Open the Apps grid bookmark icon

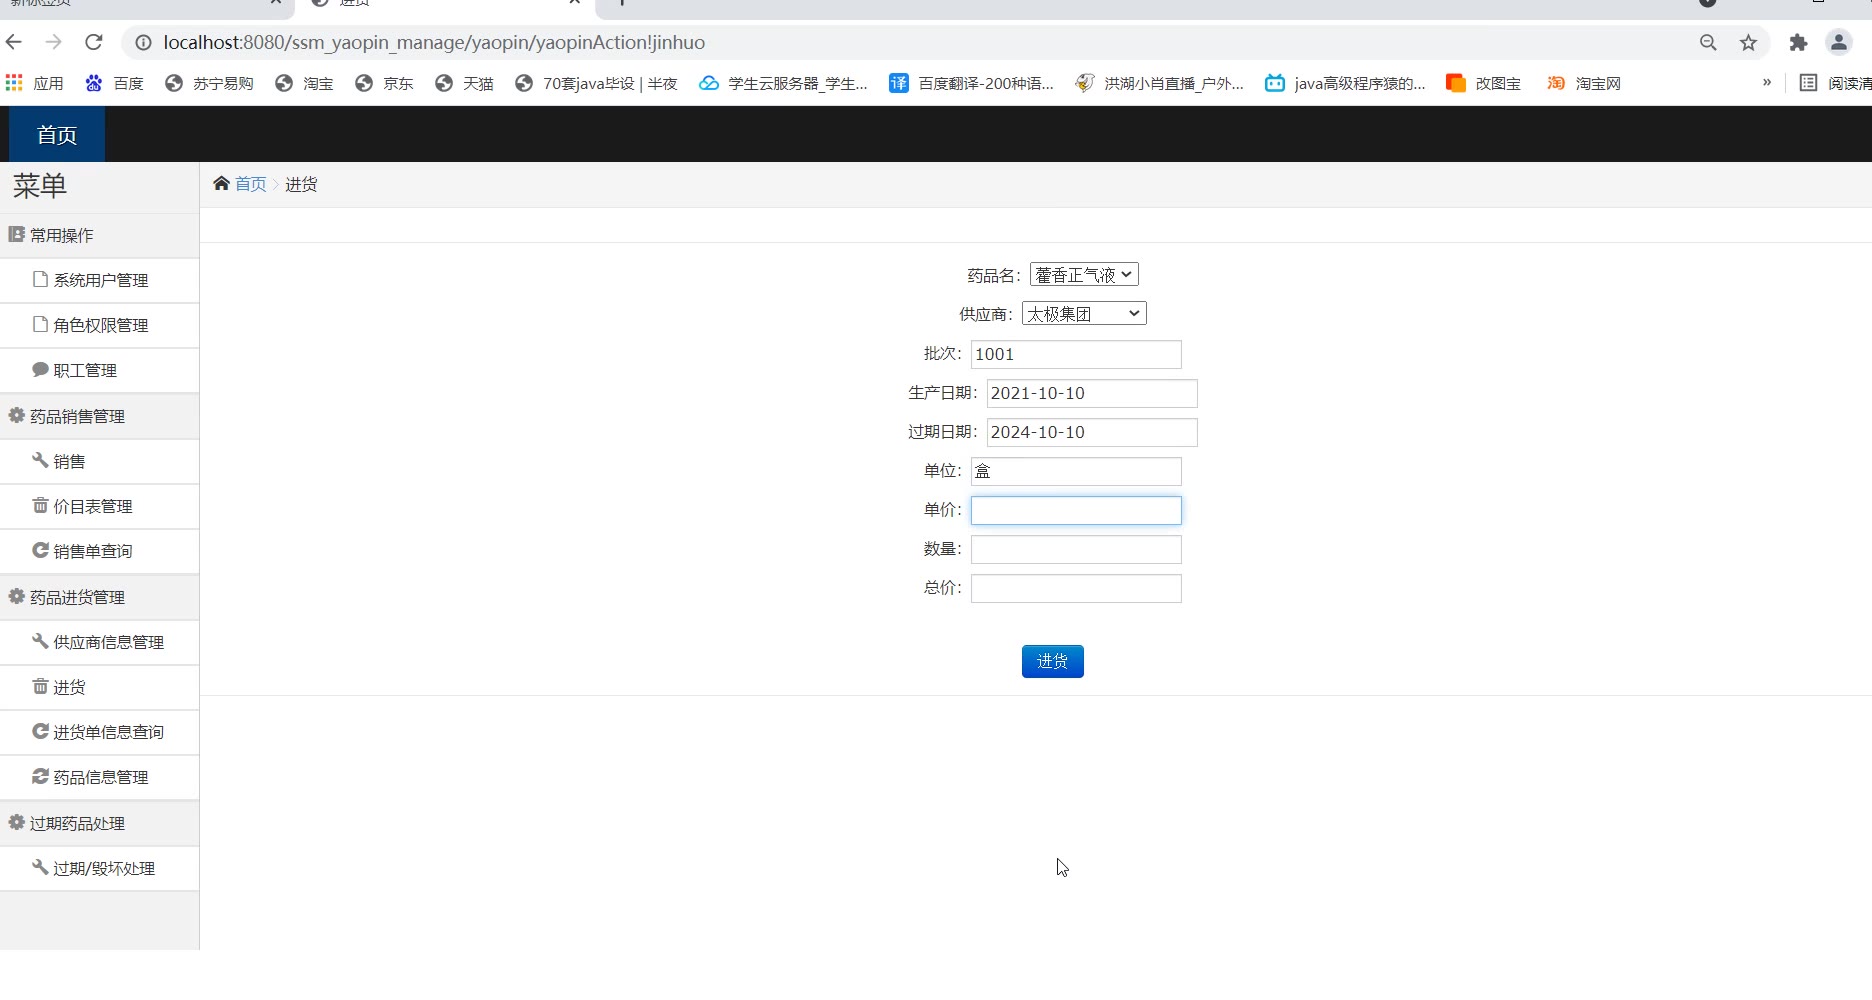pyautogui.click(x=14, y=83)
